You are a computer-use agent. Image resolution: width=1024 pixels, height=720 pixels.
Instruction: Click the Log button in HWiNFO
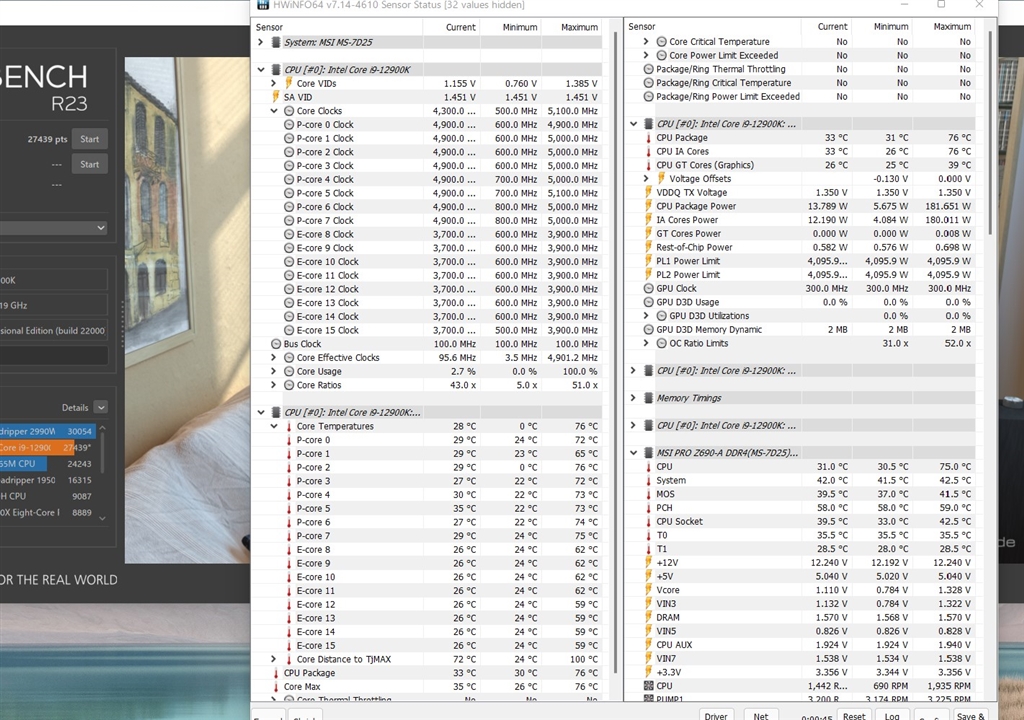coord(891,715)
